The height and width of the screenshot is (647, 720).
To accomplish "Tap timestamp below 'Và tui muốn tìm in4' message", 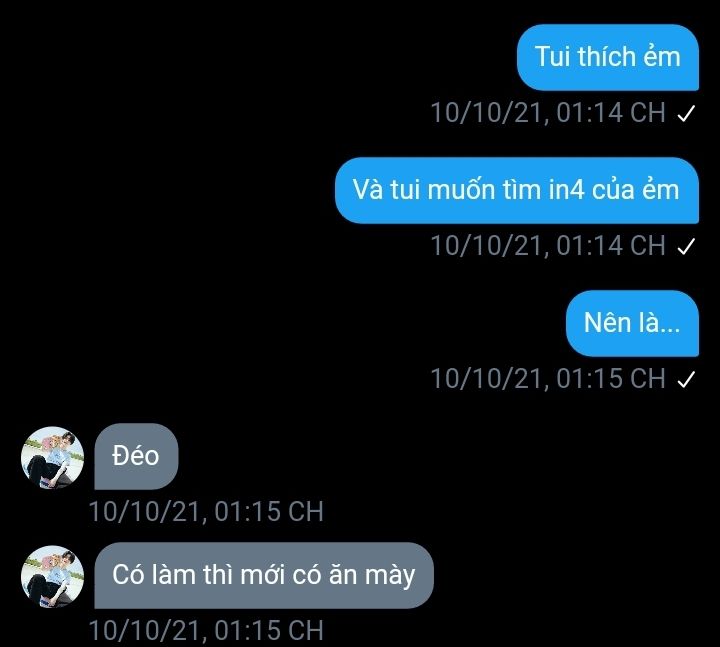I will point(548,246).
